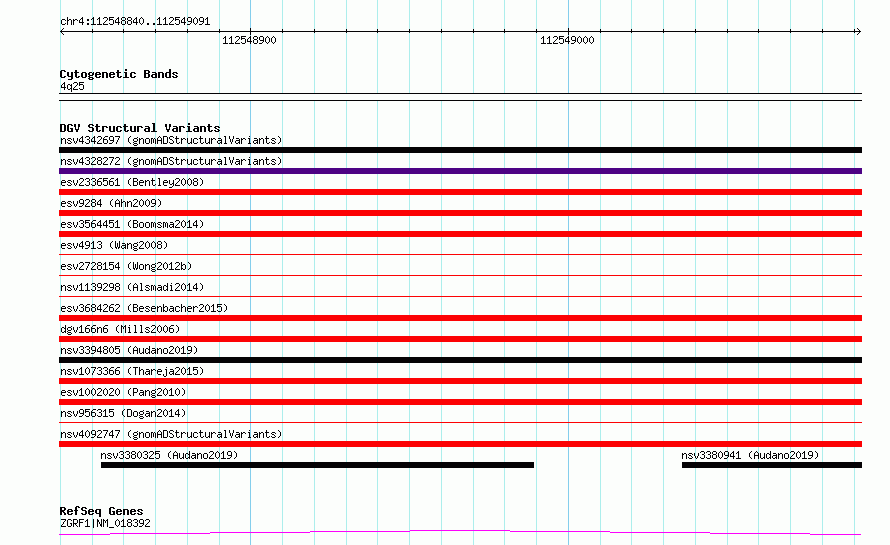Click the 112548900 ruler position label
The height and width of the screenshot is (545, 890).
(x=249, y=40)
